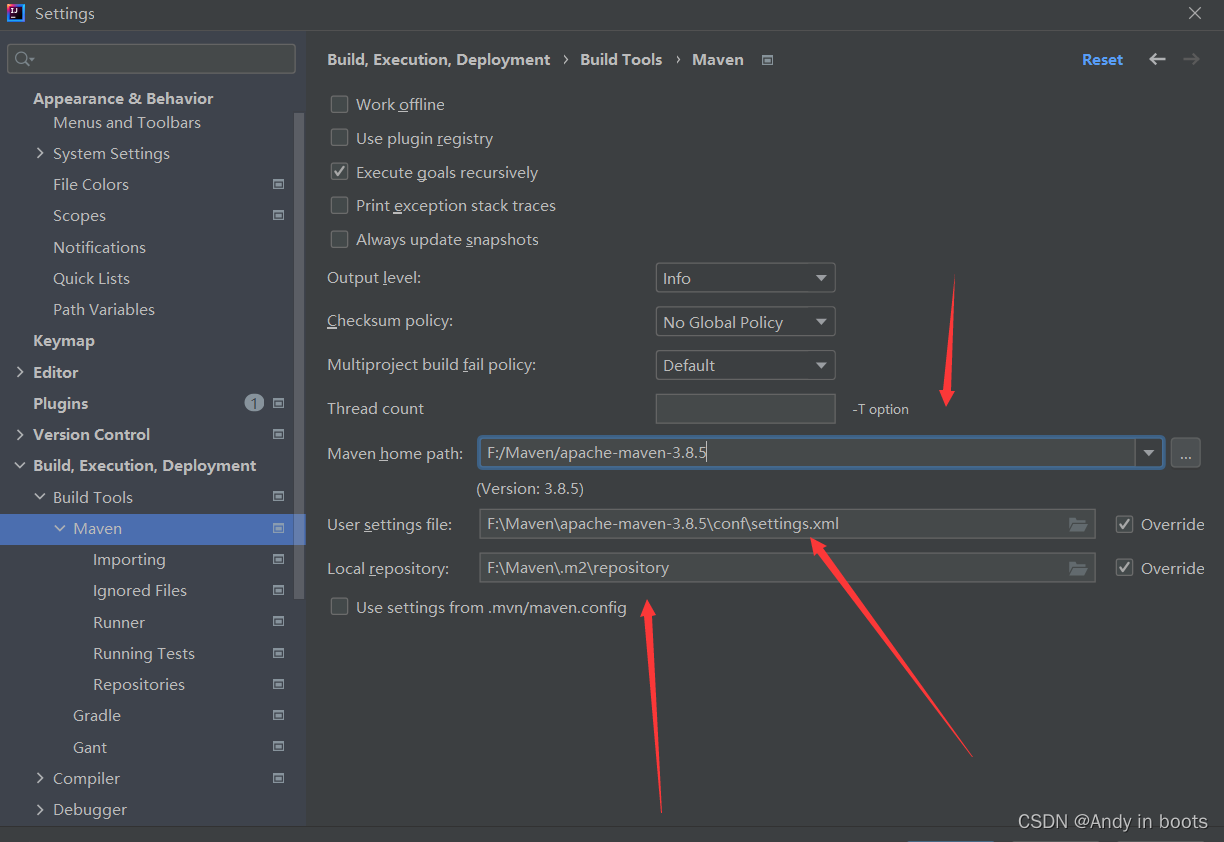The height and width of the screenshot is (842, 1224).
Task: Click project-level icon next to Runner
Action: tap(278, 622)
